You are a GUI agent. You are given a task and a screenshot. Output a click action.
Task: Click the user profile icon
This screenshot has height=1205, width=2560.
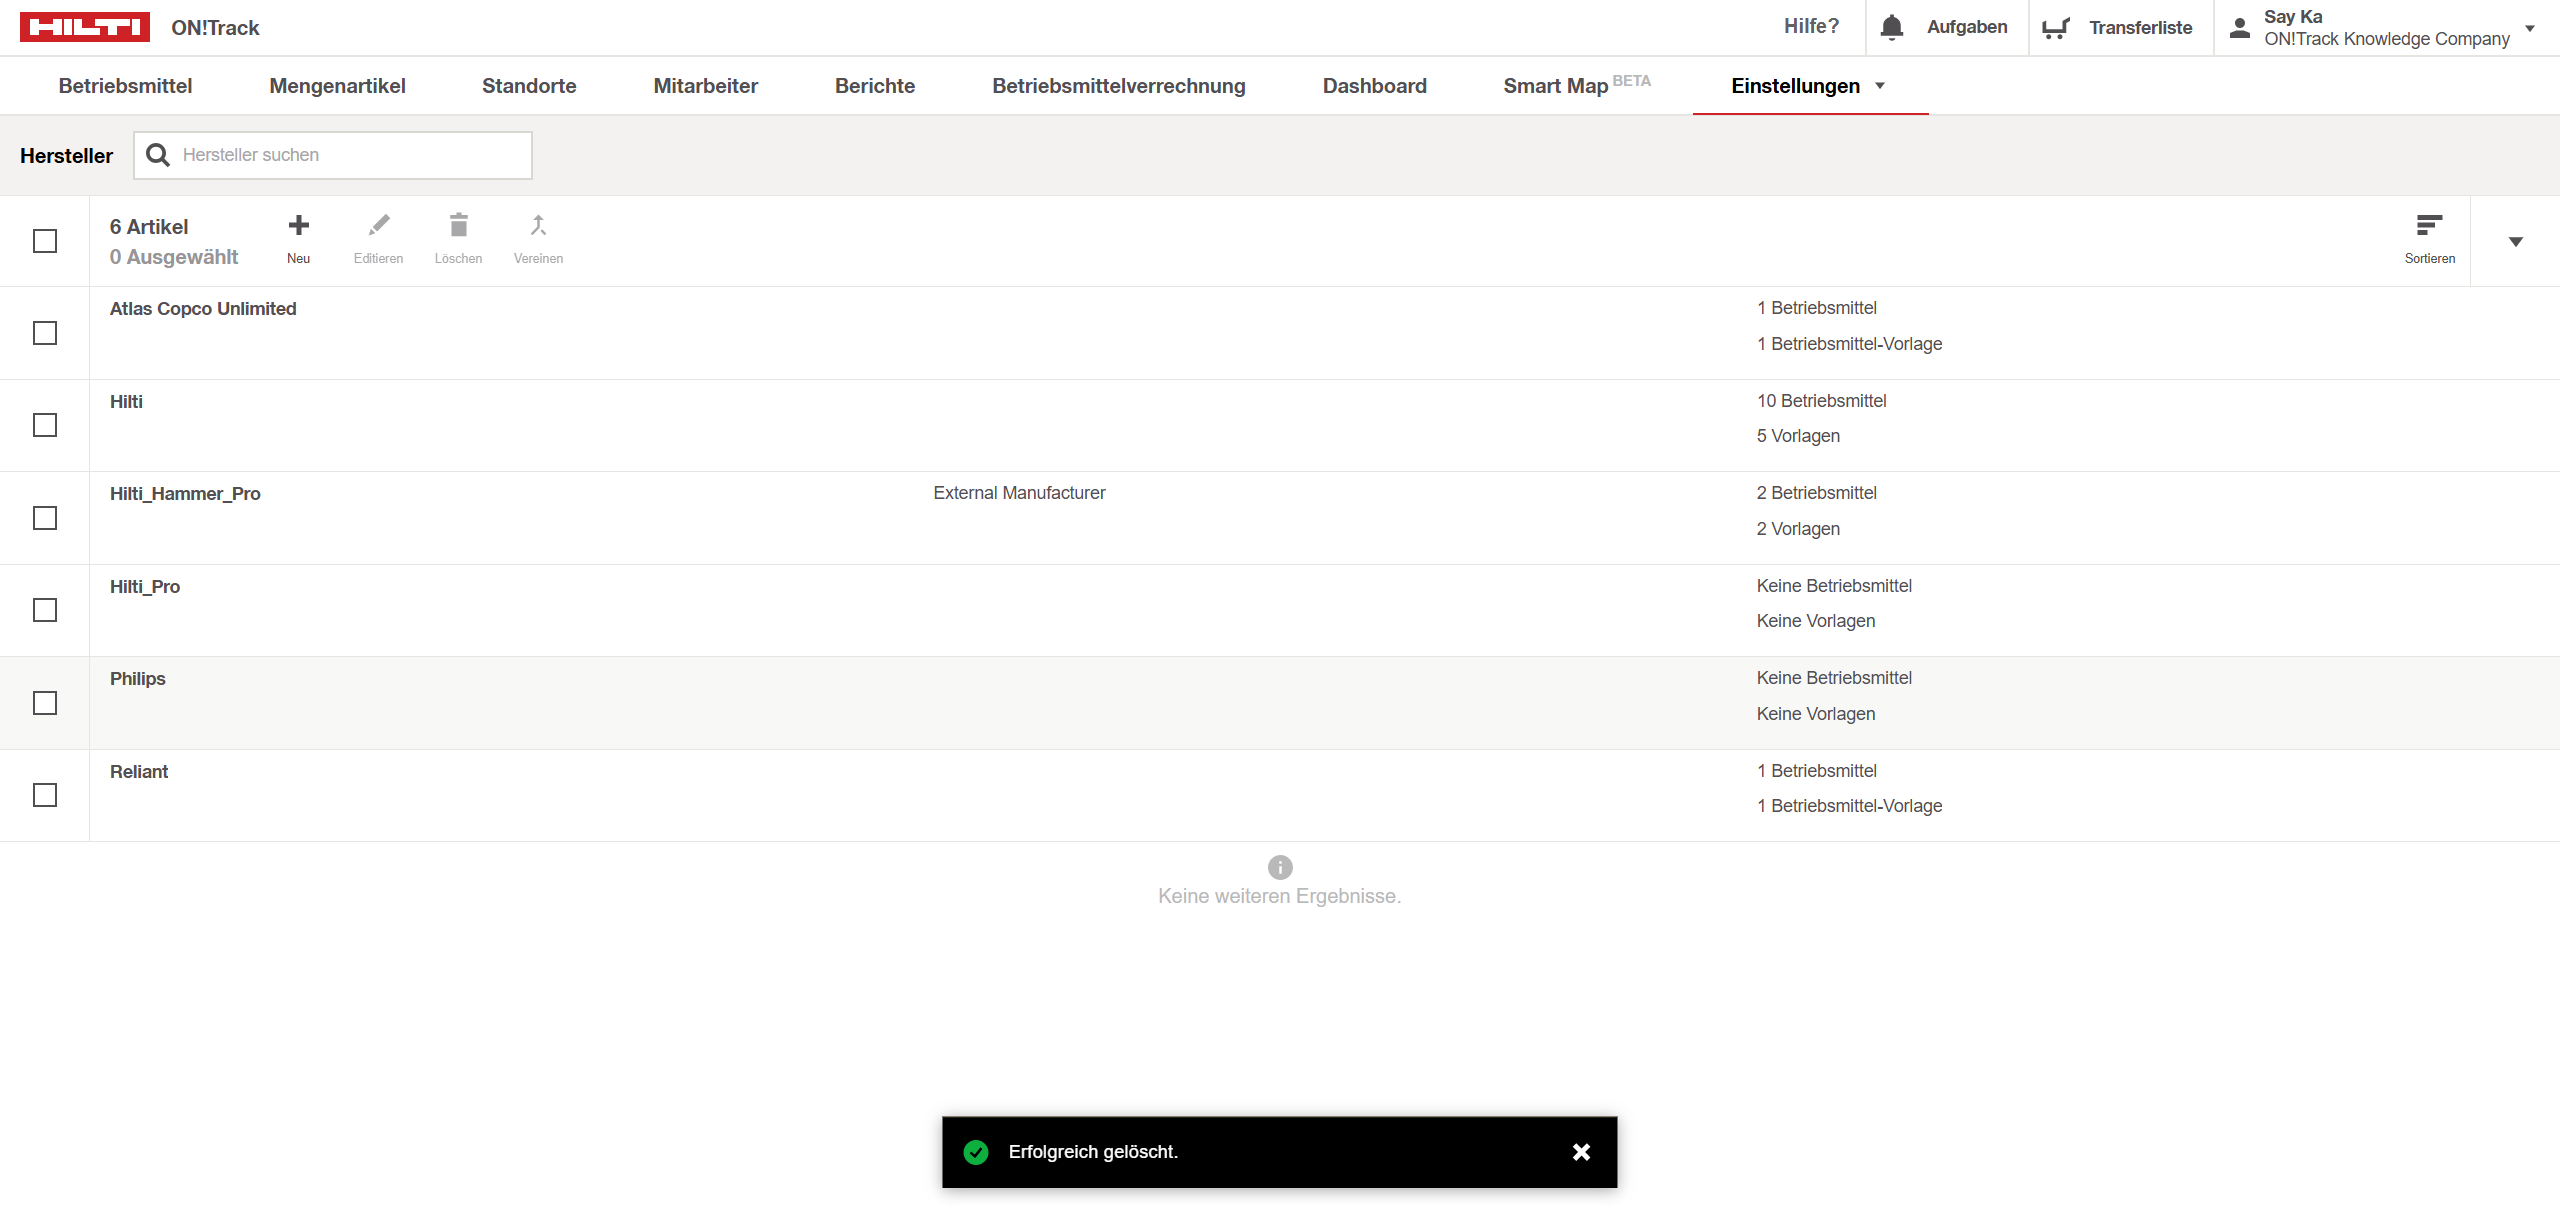pyautogui.click(x=2240, y=28)
